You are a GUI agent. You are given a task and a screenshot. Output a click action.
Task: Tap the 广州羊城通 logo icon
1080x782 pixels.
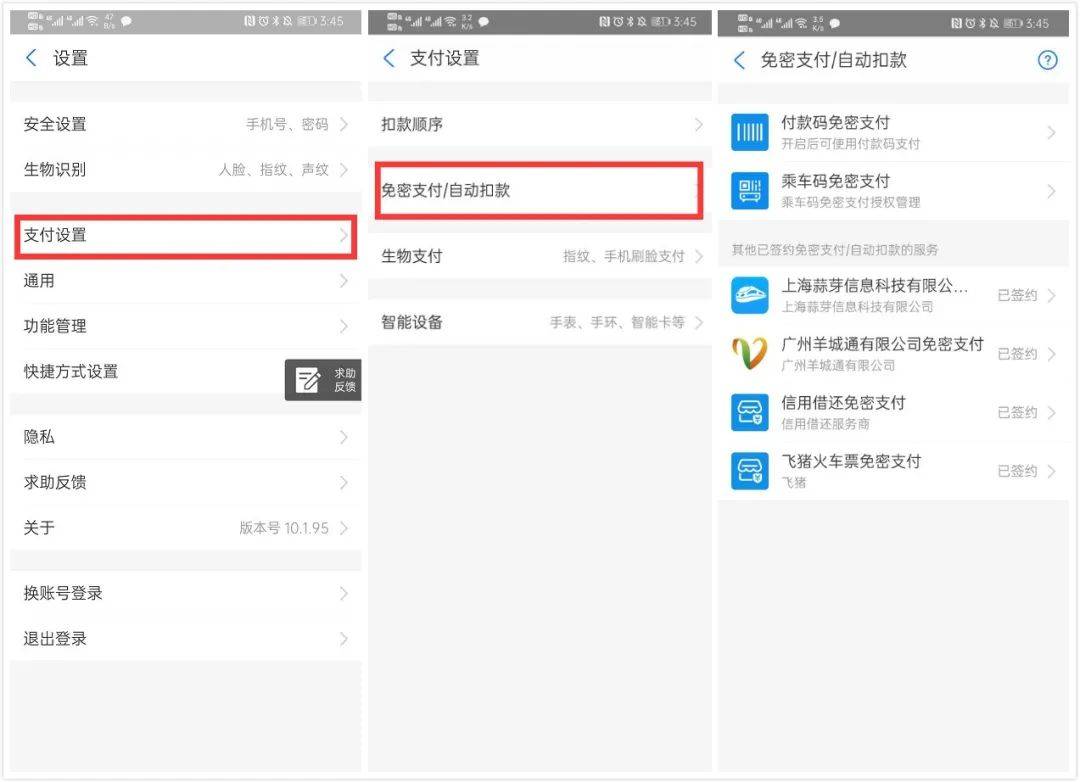(x=749, y=354)
